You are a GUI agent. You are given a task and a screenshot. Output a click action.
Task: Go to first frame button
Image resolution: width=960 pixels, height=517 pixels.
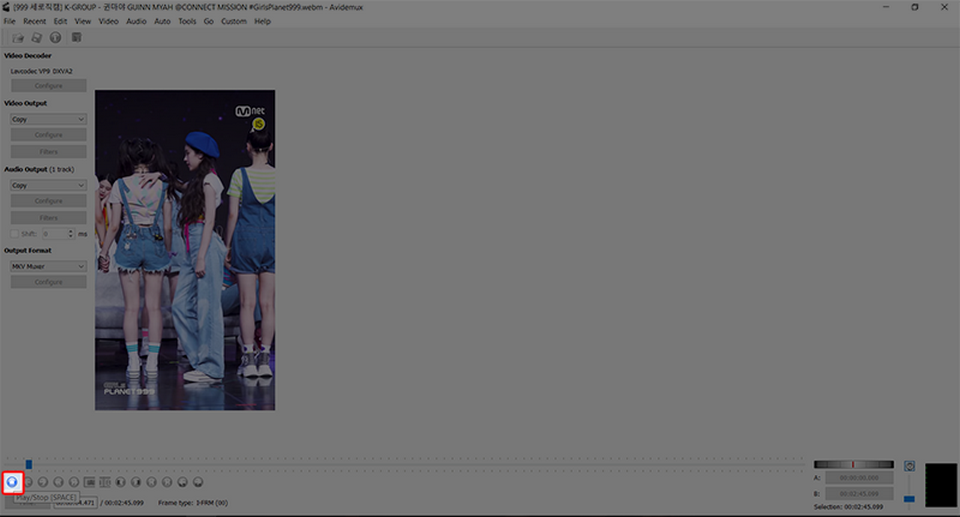click(x=152, y=482)
